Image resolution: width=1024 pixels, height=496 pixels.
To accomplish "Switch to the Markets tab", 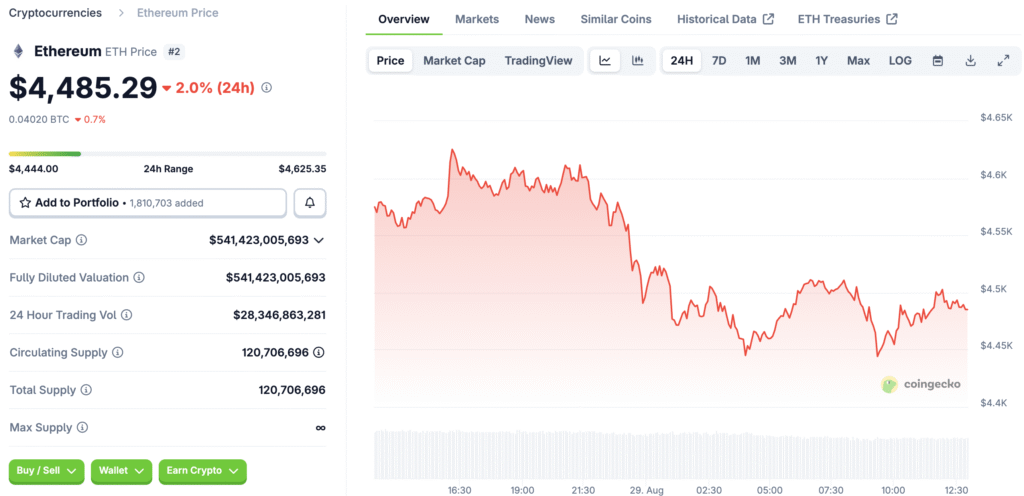I will tap(477, 19).
